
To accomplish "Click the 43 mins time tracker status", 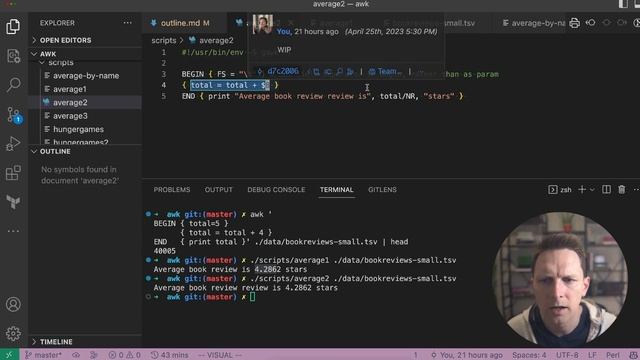I will (169, 355).
